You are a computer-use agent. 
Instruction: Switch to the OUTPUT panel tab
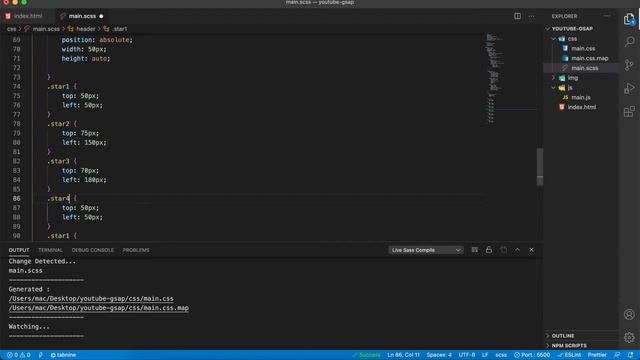tap(19, 250)
